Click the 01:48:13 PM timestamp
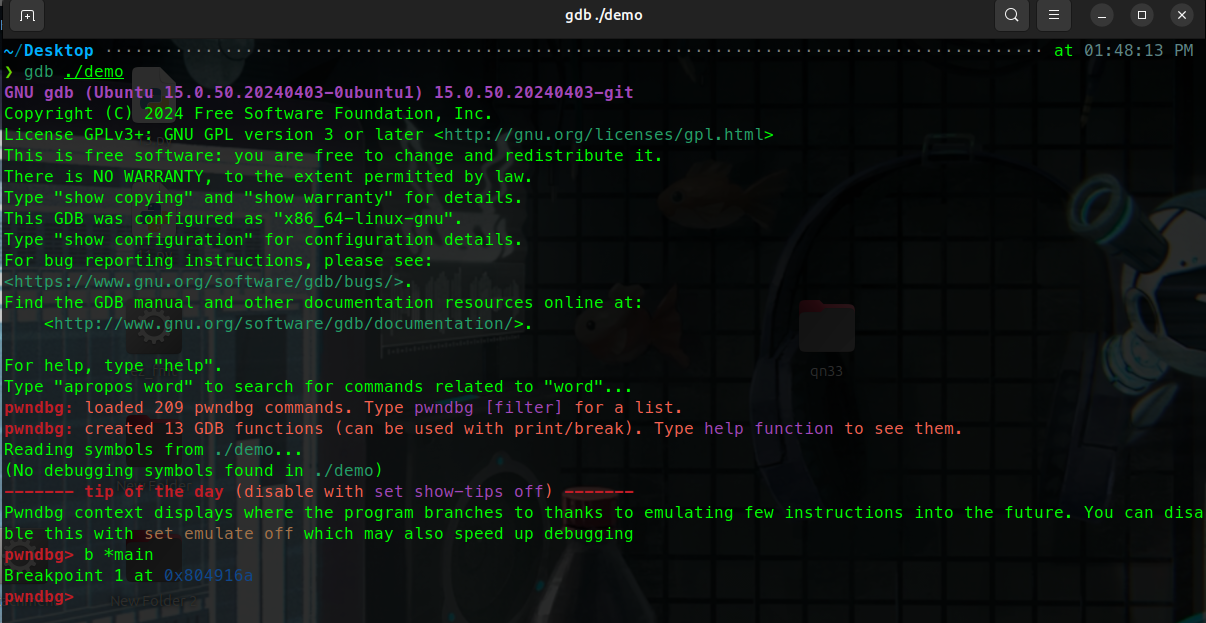This screenshot has width=1206, height=623. [1138, 51]
